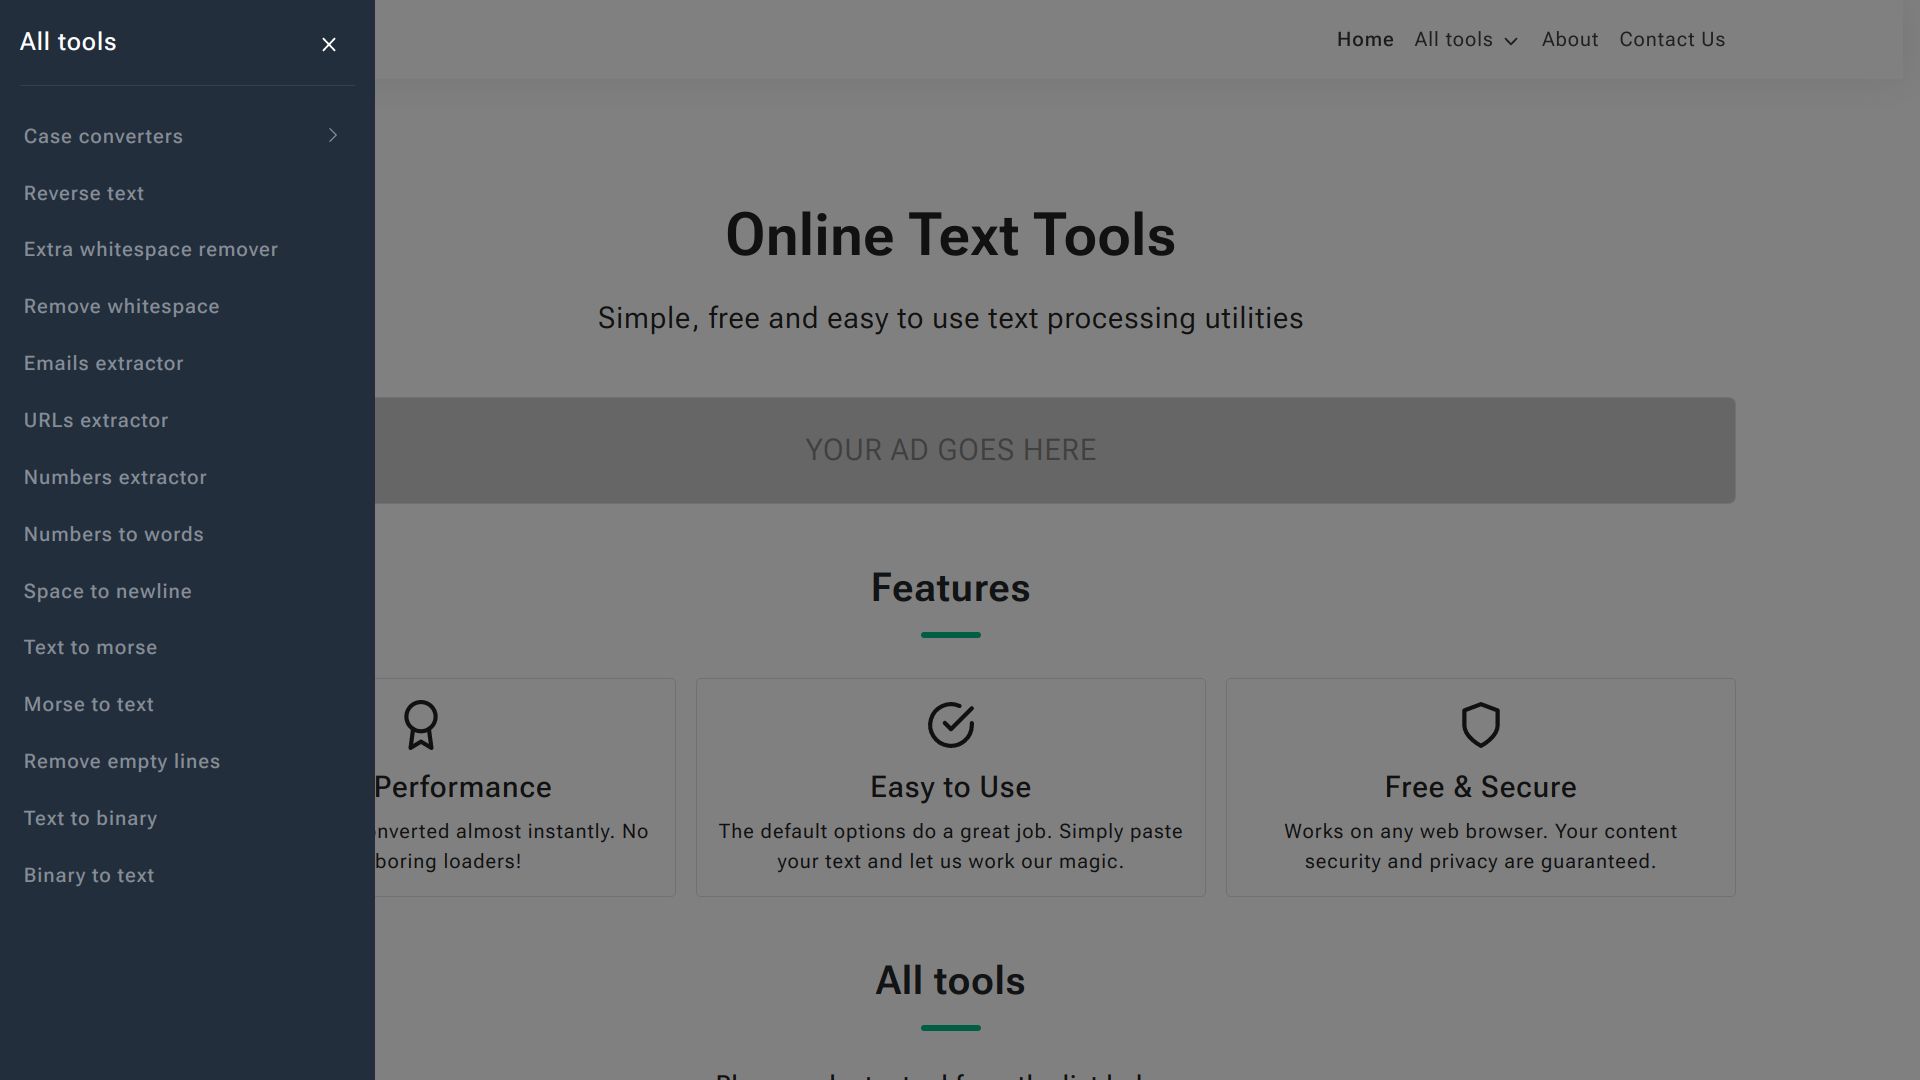Viewport: 1920px width, 1080px height.
Task: Go to the Home navigation item
Action: click(1365, 40)
